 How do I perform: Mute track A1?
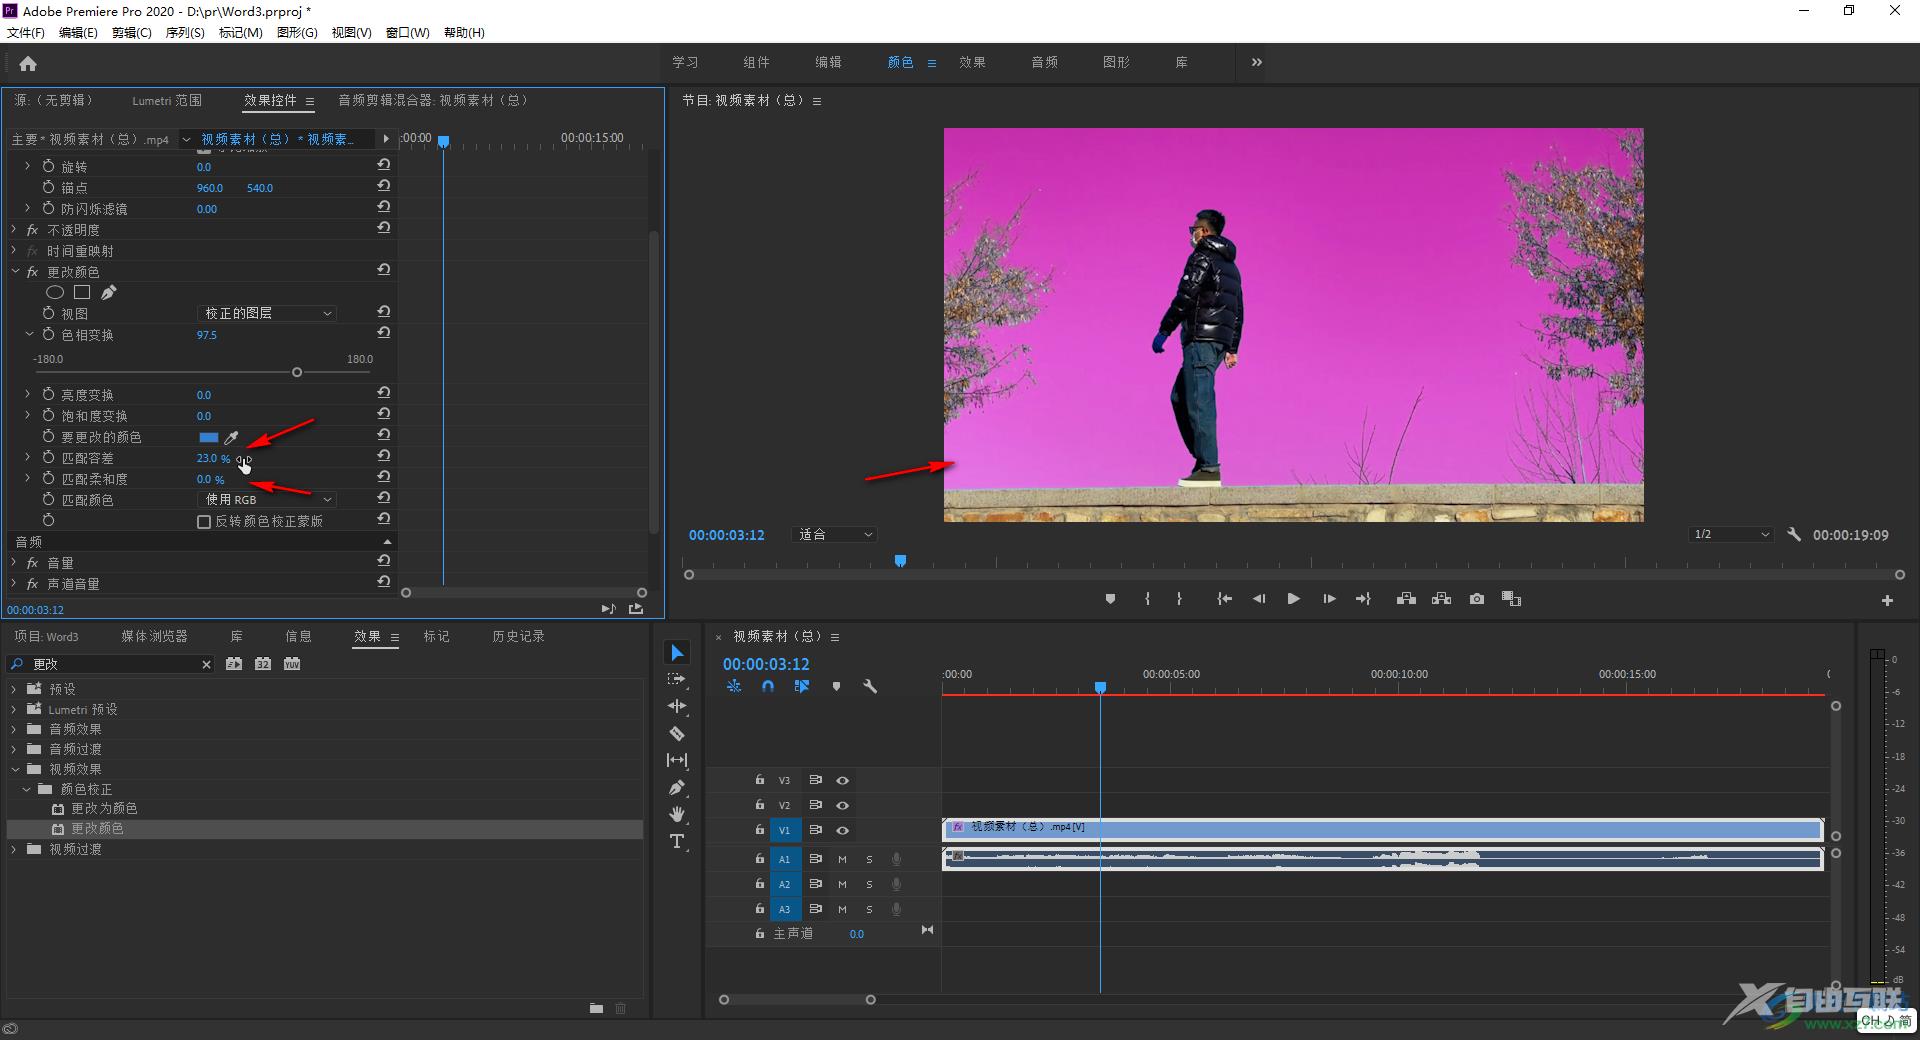pos(842,859)
